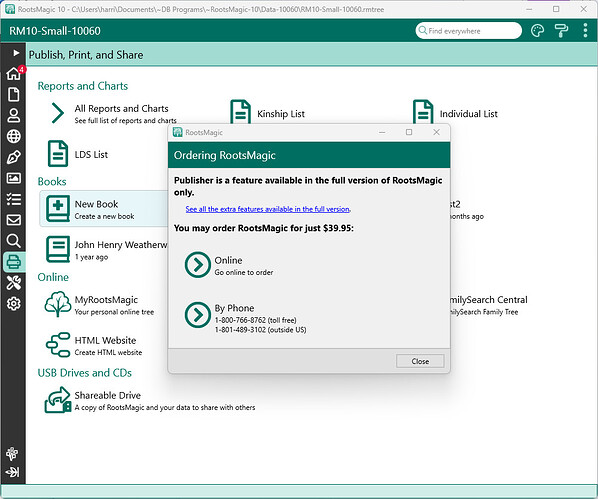Open the color palette theme icon
Viewport: 598px width, 499px height.
click(x=537, y=31)
